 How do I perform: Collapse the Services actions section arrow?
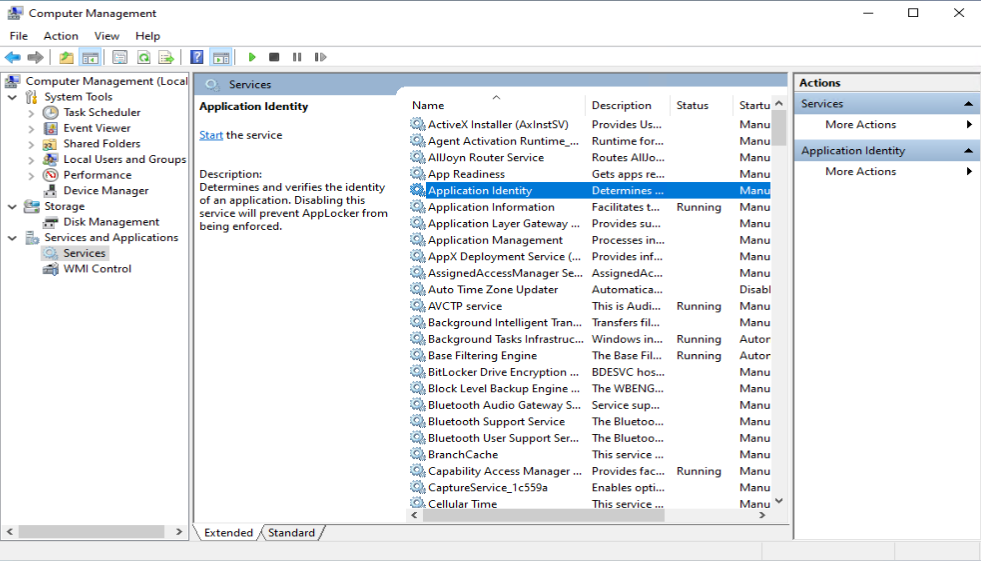click(968, 104)
